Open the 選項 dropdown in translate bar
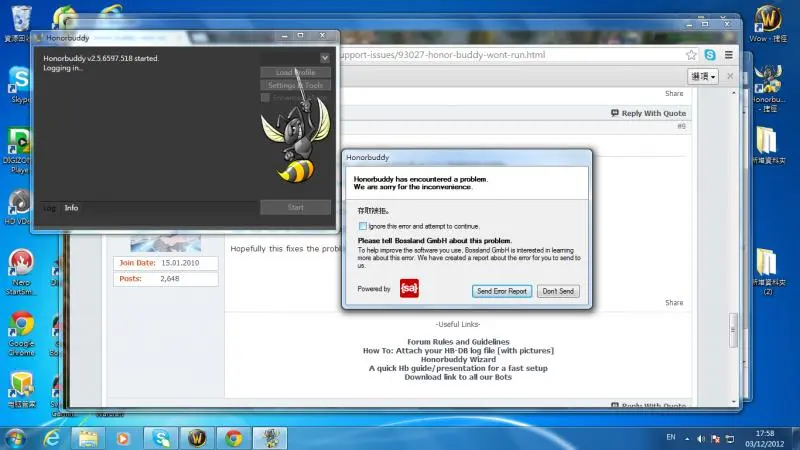This screenshot has height=450, width=800. point(703,77)
